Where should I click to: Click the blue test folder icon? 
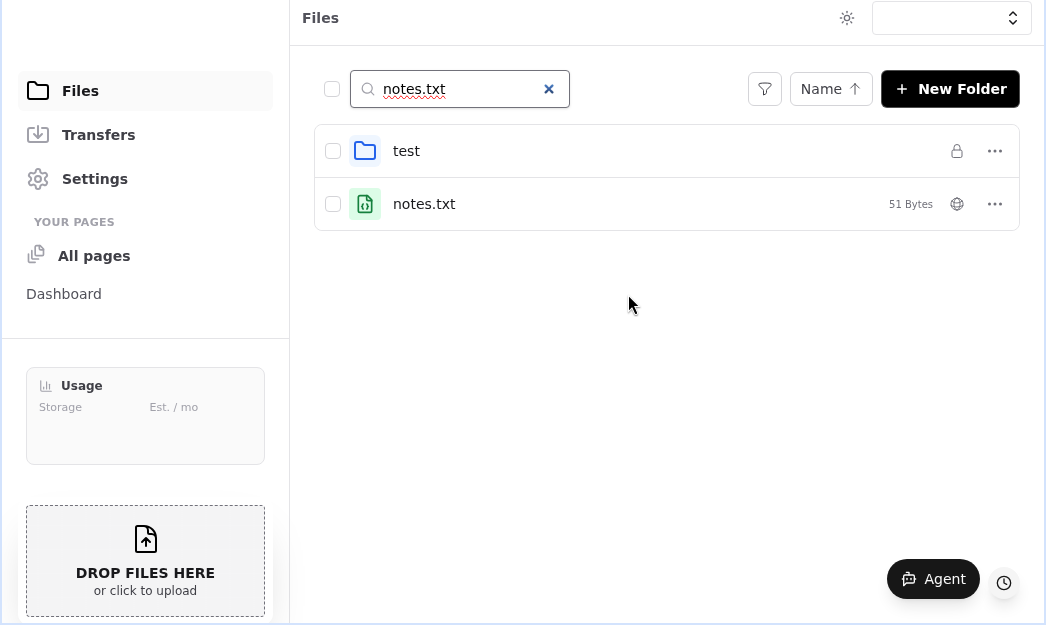click(365, 151)
